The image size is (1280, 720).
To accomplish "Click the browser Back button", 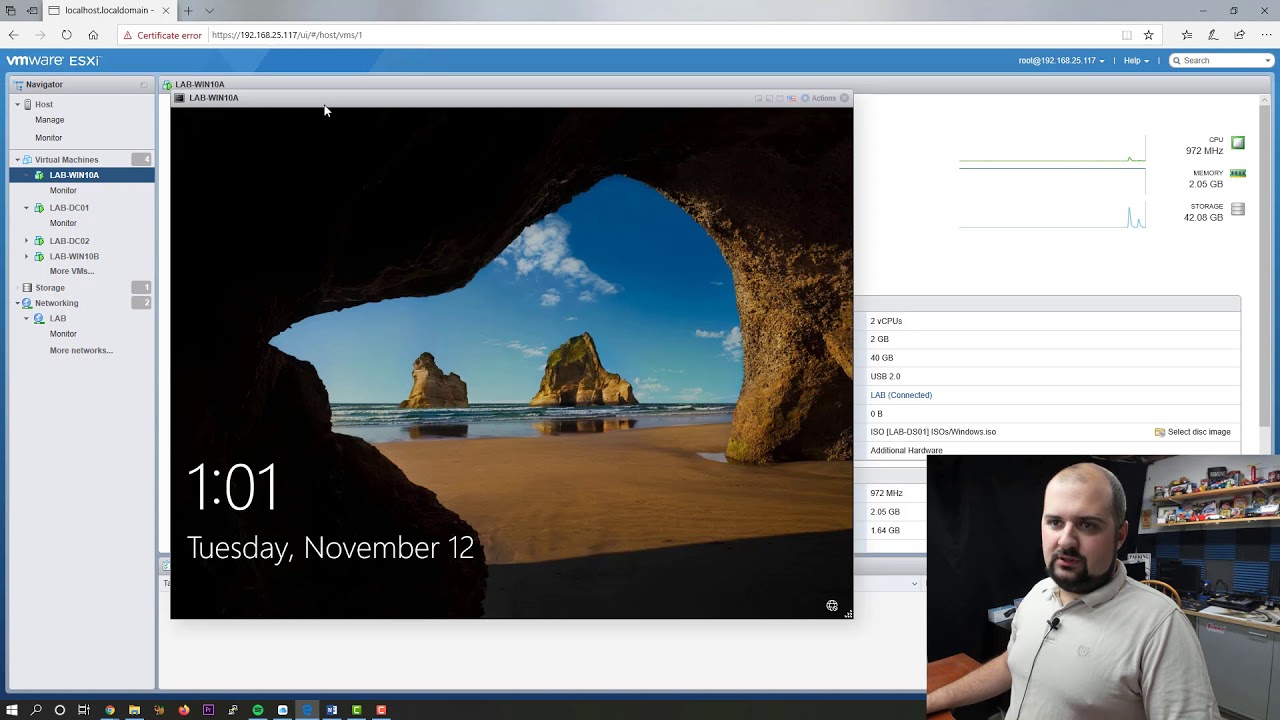I will coord(14,35).
